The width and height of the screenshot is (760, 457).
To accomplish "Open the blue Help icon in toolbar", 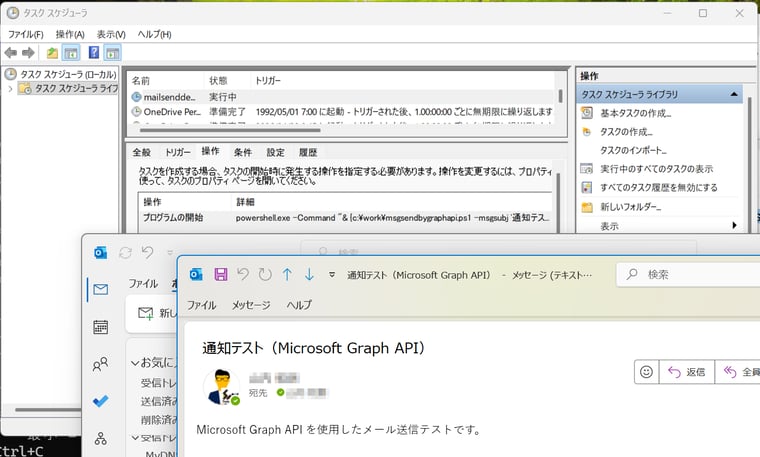I will tap(94, 52).
